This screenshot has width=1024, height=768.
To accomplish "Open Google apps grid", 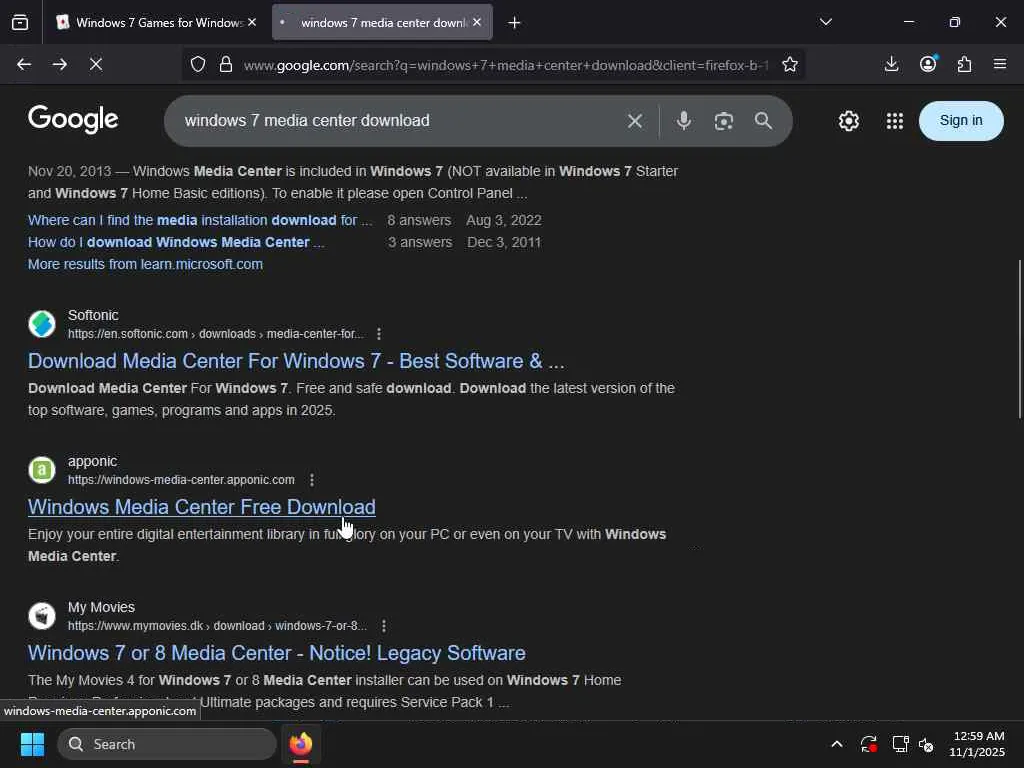I will pos(895,121).
